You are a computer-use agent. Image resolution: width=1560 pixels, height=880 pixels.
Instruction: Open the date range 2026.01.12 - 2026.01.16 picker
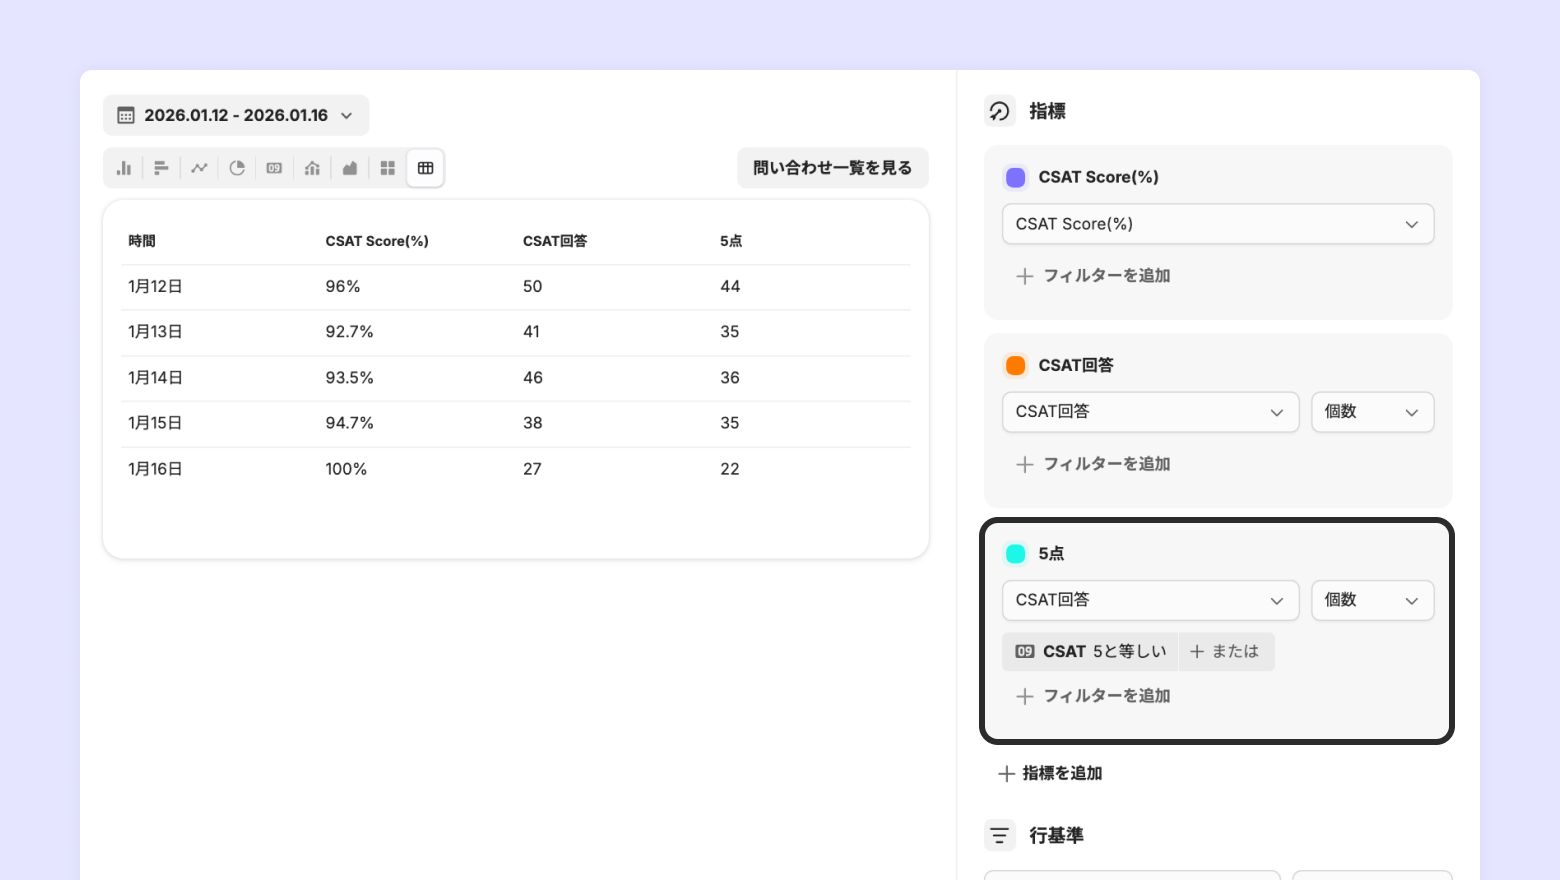click(x=236, y=115)
